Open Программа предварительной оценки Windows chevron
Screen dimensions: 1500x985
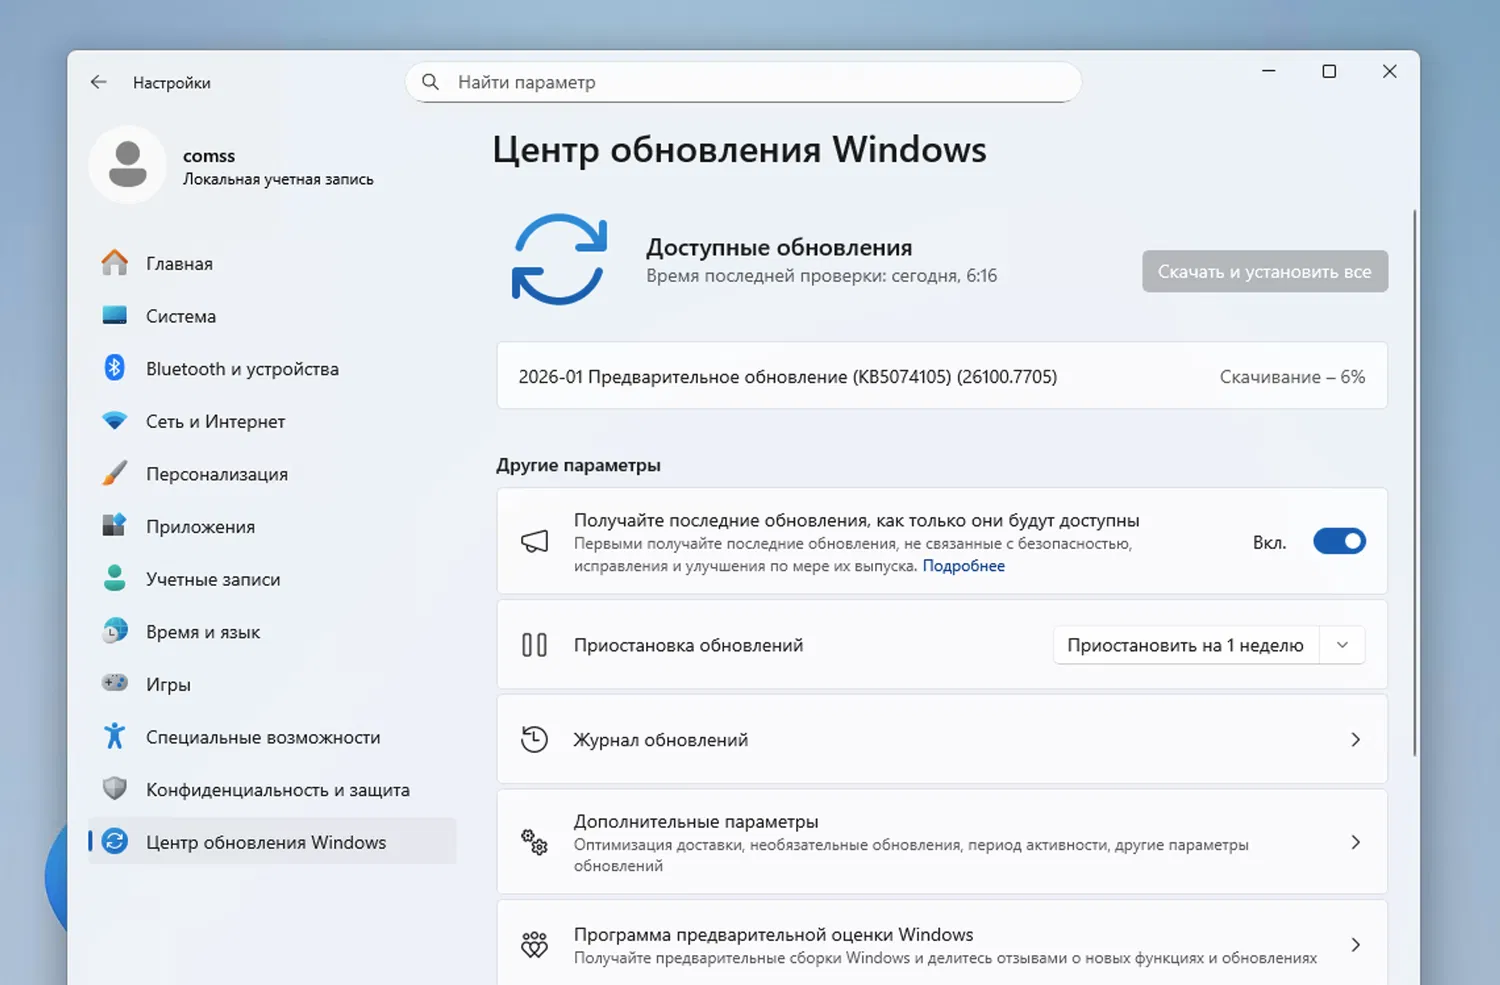coord(1356,945)
